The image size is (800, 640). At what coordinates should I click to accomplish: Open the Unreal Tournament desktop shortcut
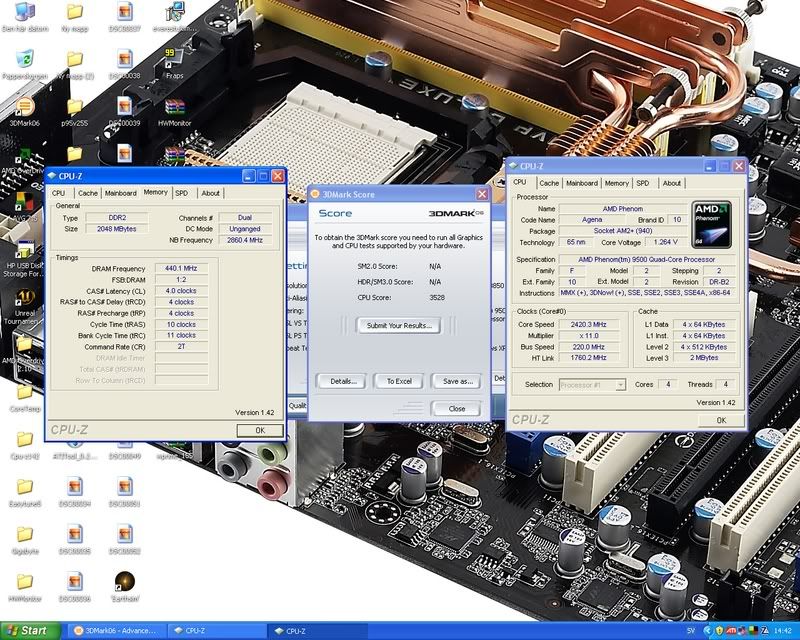click(23, 298)
